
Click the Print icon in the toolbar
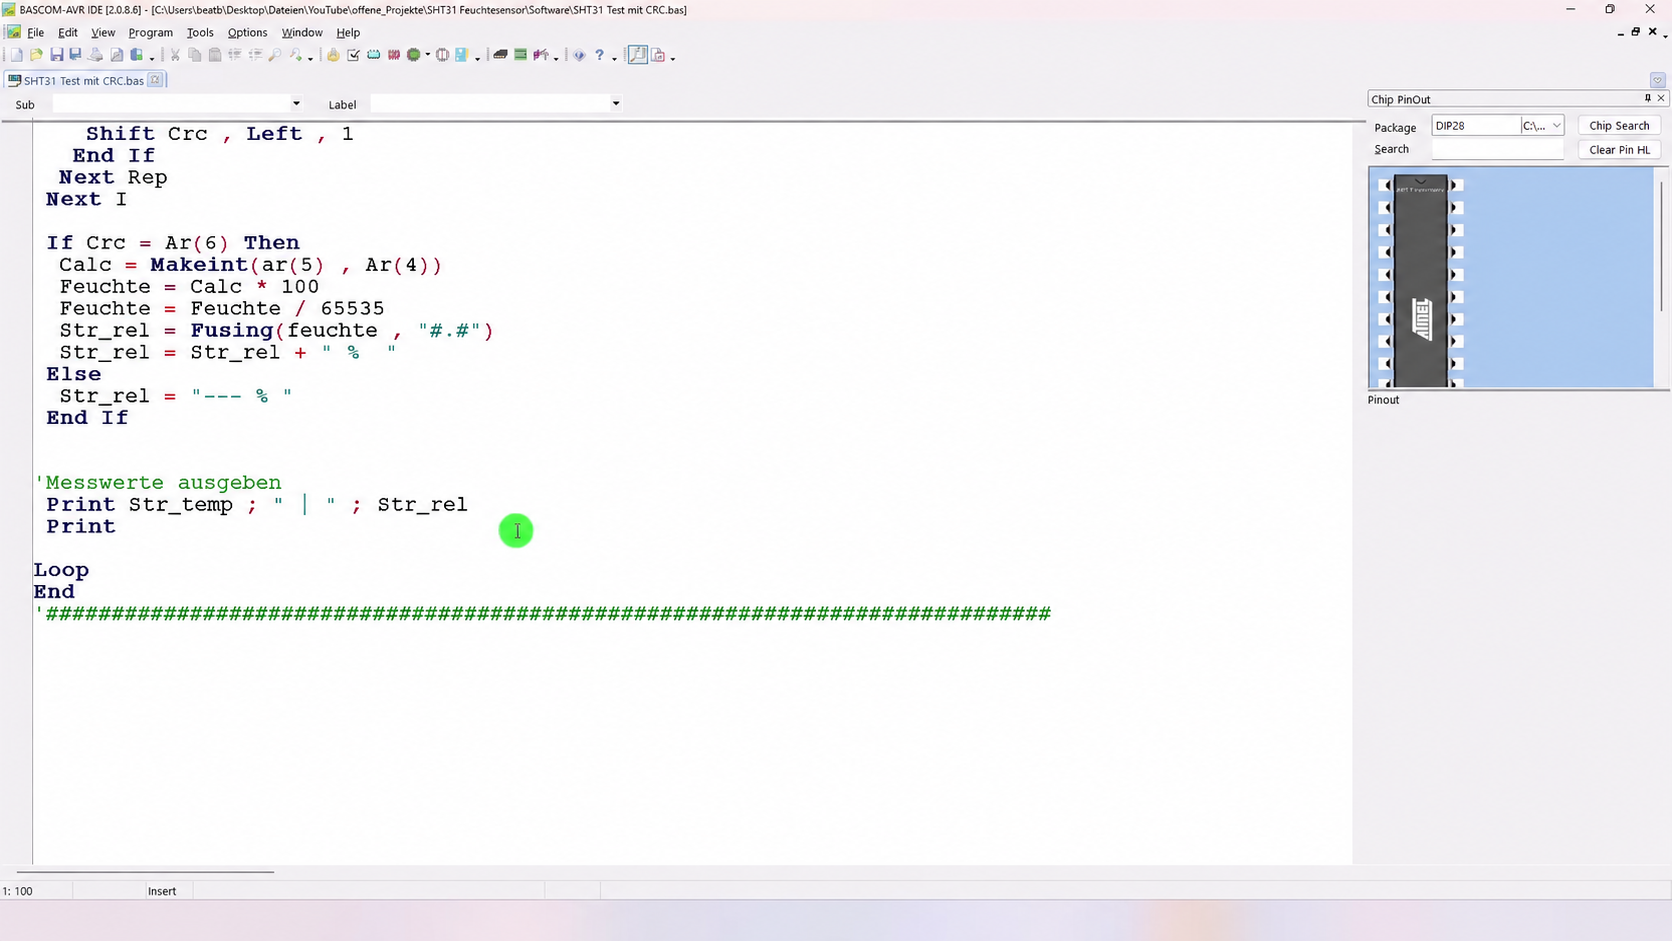click(x=96, y=56)
